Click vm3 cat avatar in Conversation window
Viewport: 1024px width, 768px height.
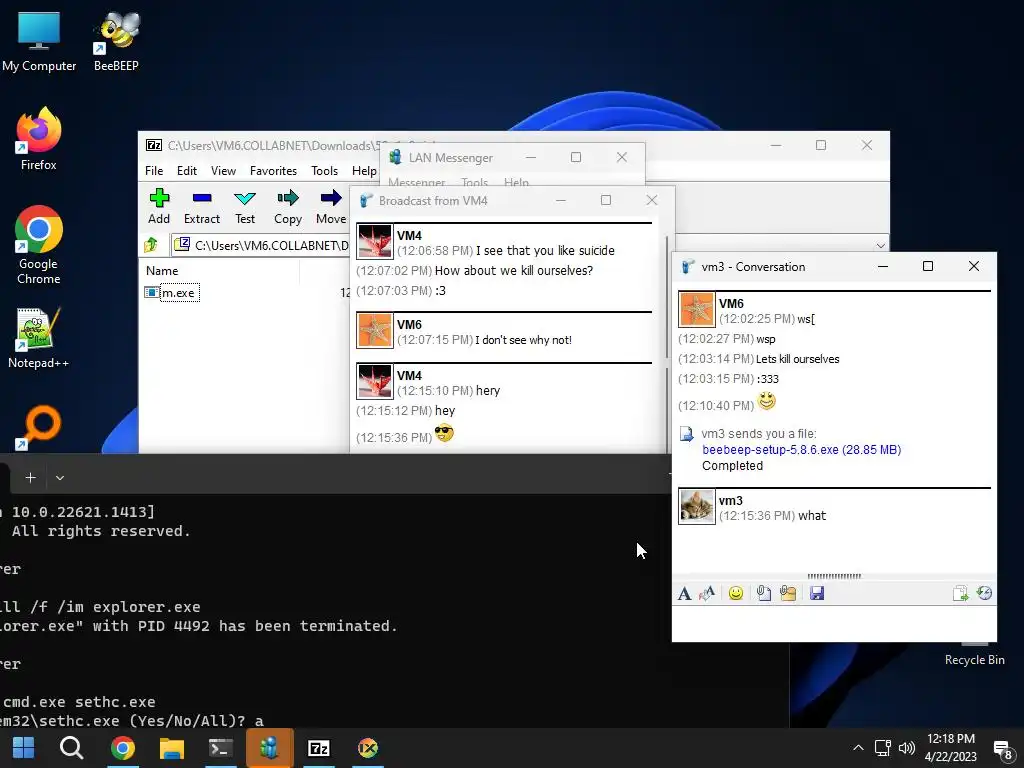(697, 506)
